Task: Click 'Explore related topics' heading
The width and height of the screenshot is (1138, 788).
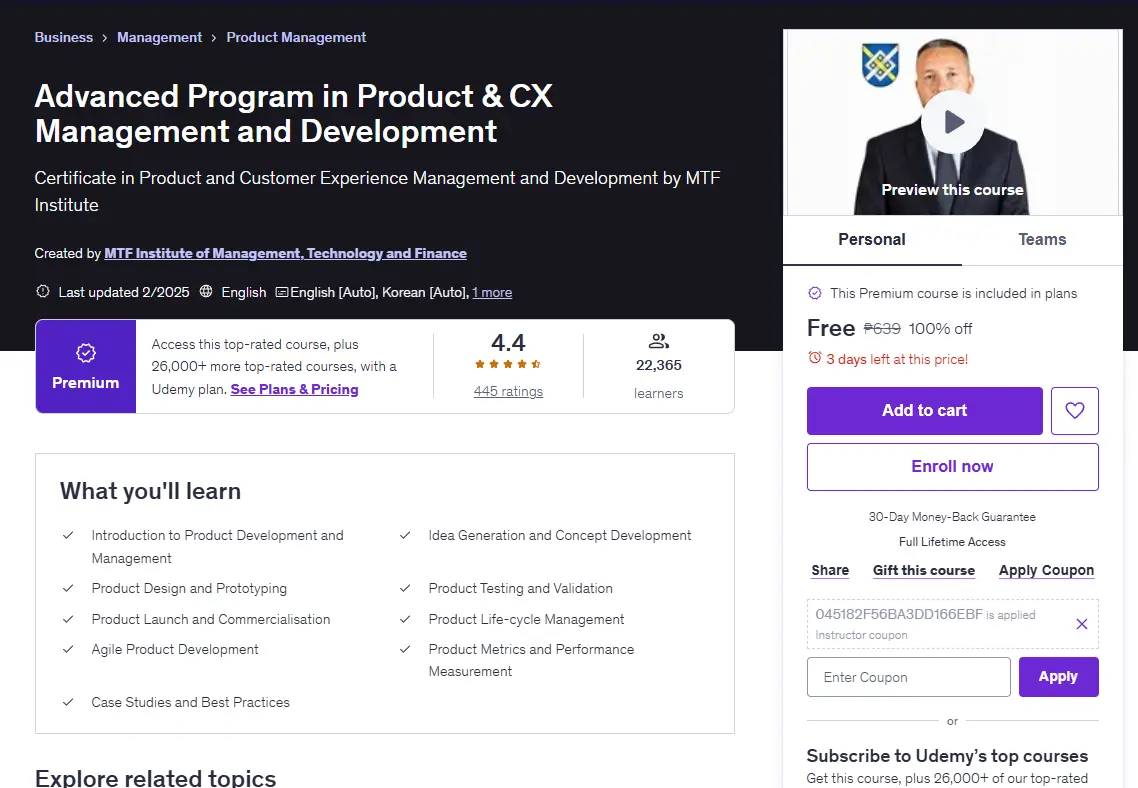Action: tap(155, 778)
